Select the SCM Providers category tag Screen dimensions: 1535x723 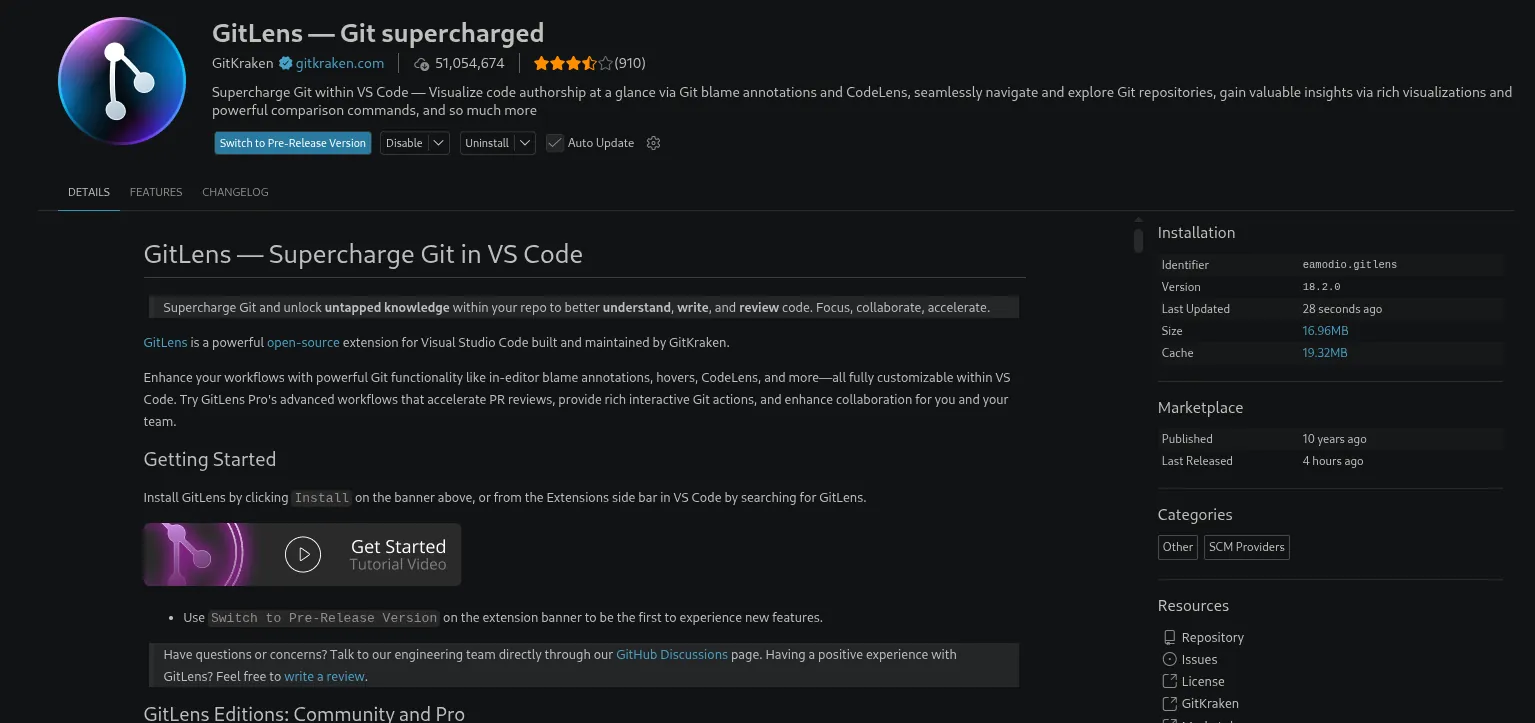point(1247,547)
